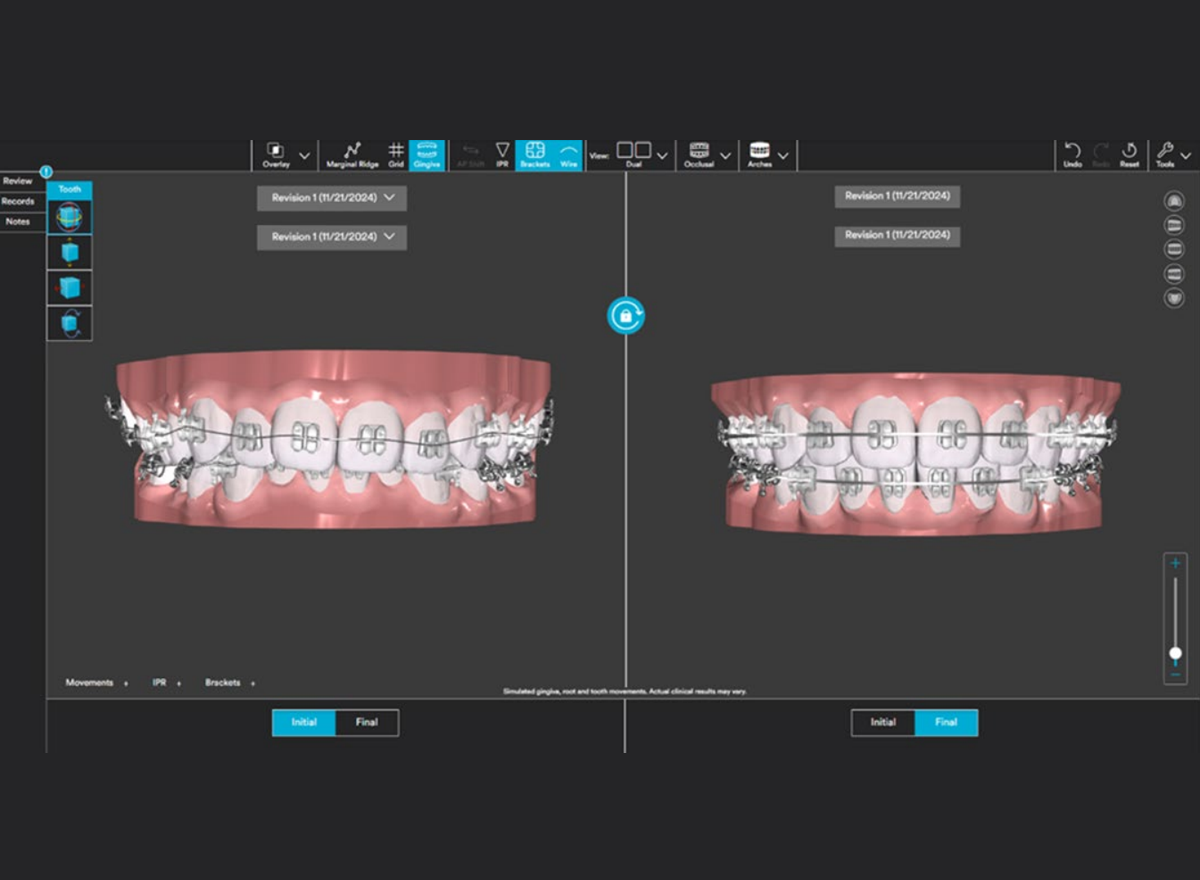Open the Tools dropdown menu
1200x880 pixels.
pyautogui.click(x=1185, y=156)
